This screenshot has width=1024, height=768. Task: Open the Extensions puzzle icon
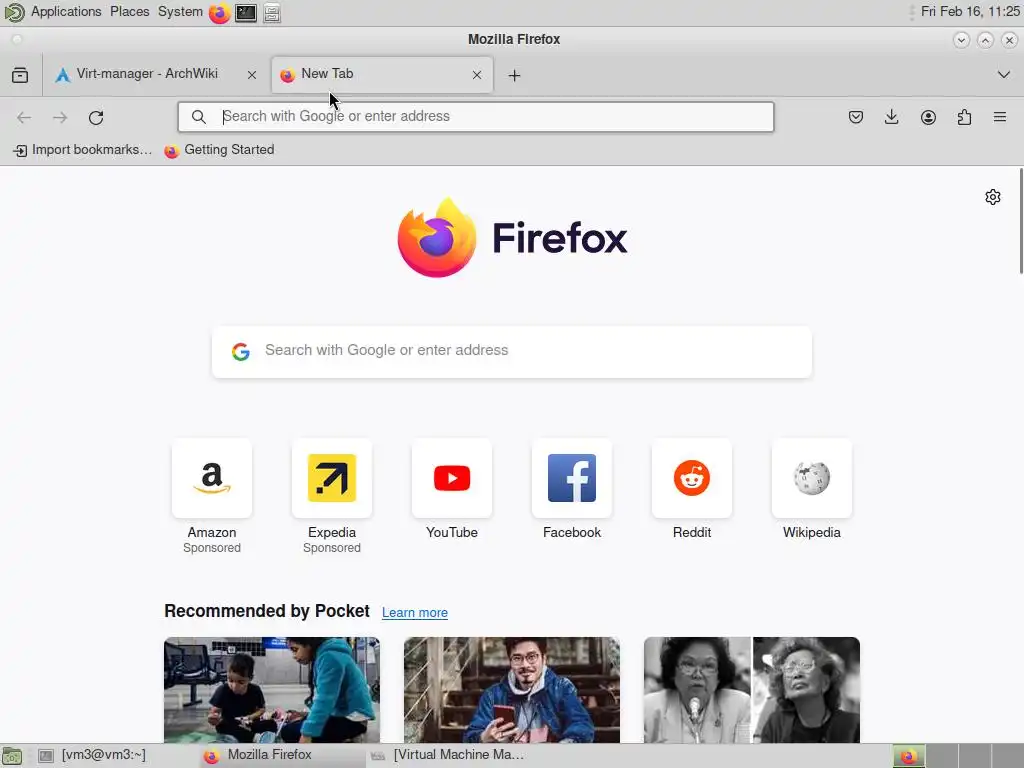pos(964,118)
